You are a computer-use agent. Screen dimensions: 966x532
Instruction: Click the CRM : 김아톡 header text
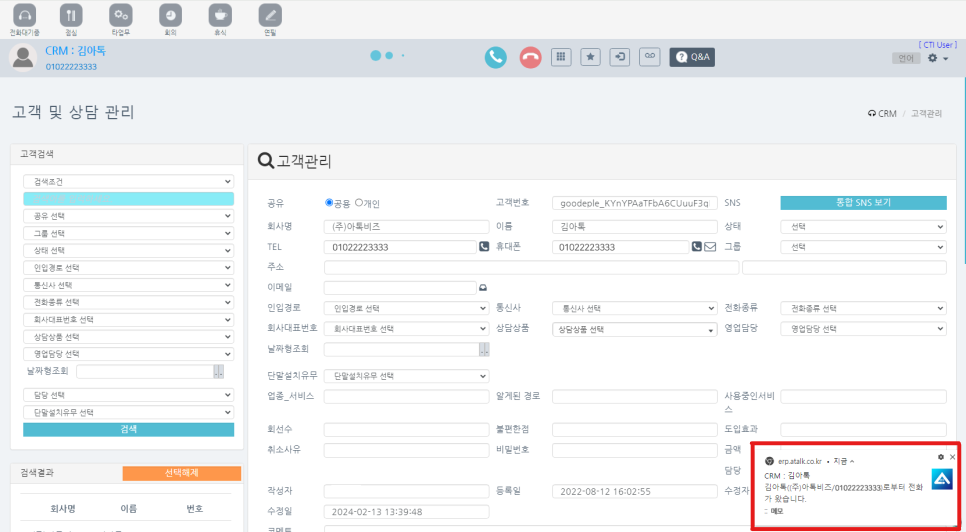click(x=75, y=51)
